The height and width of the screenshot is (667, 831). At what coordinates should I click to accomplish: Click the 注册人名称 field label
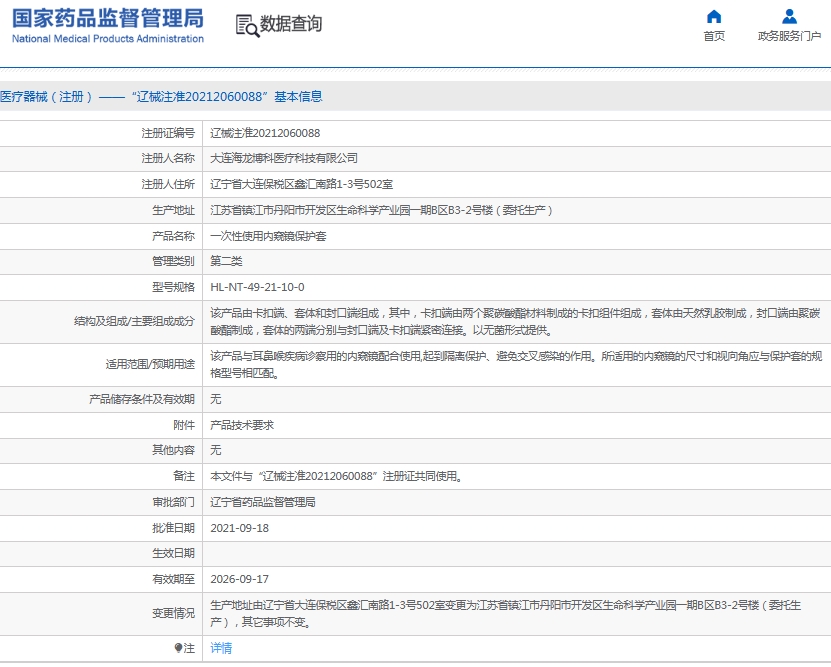pos(168,158)
